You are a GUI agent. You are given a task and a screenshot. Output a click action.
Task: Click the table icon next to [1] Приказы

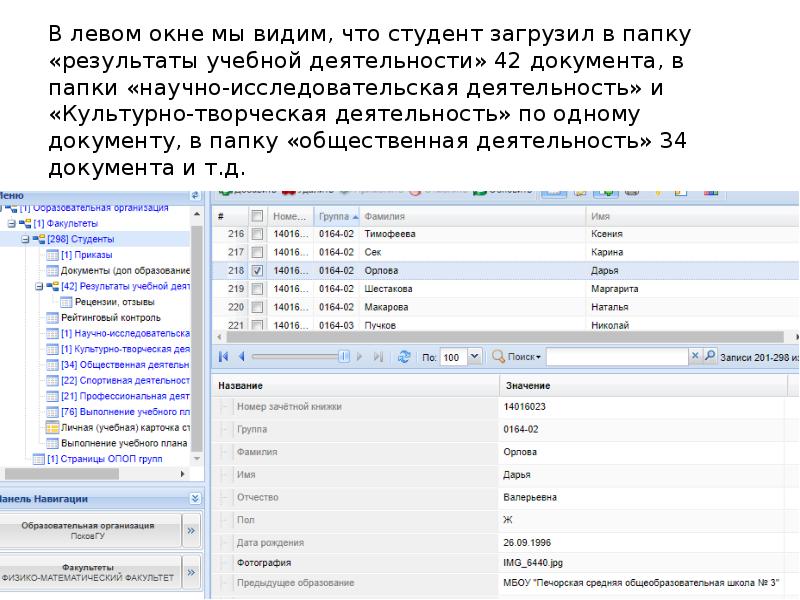pos(52,255)
